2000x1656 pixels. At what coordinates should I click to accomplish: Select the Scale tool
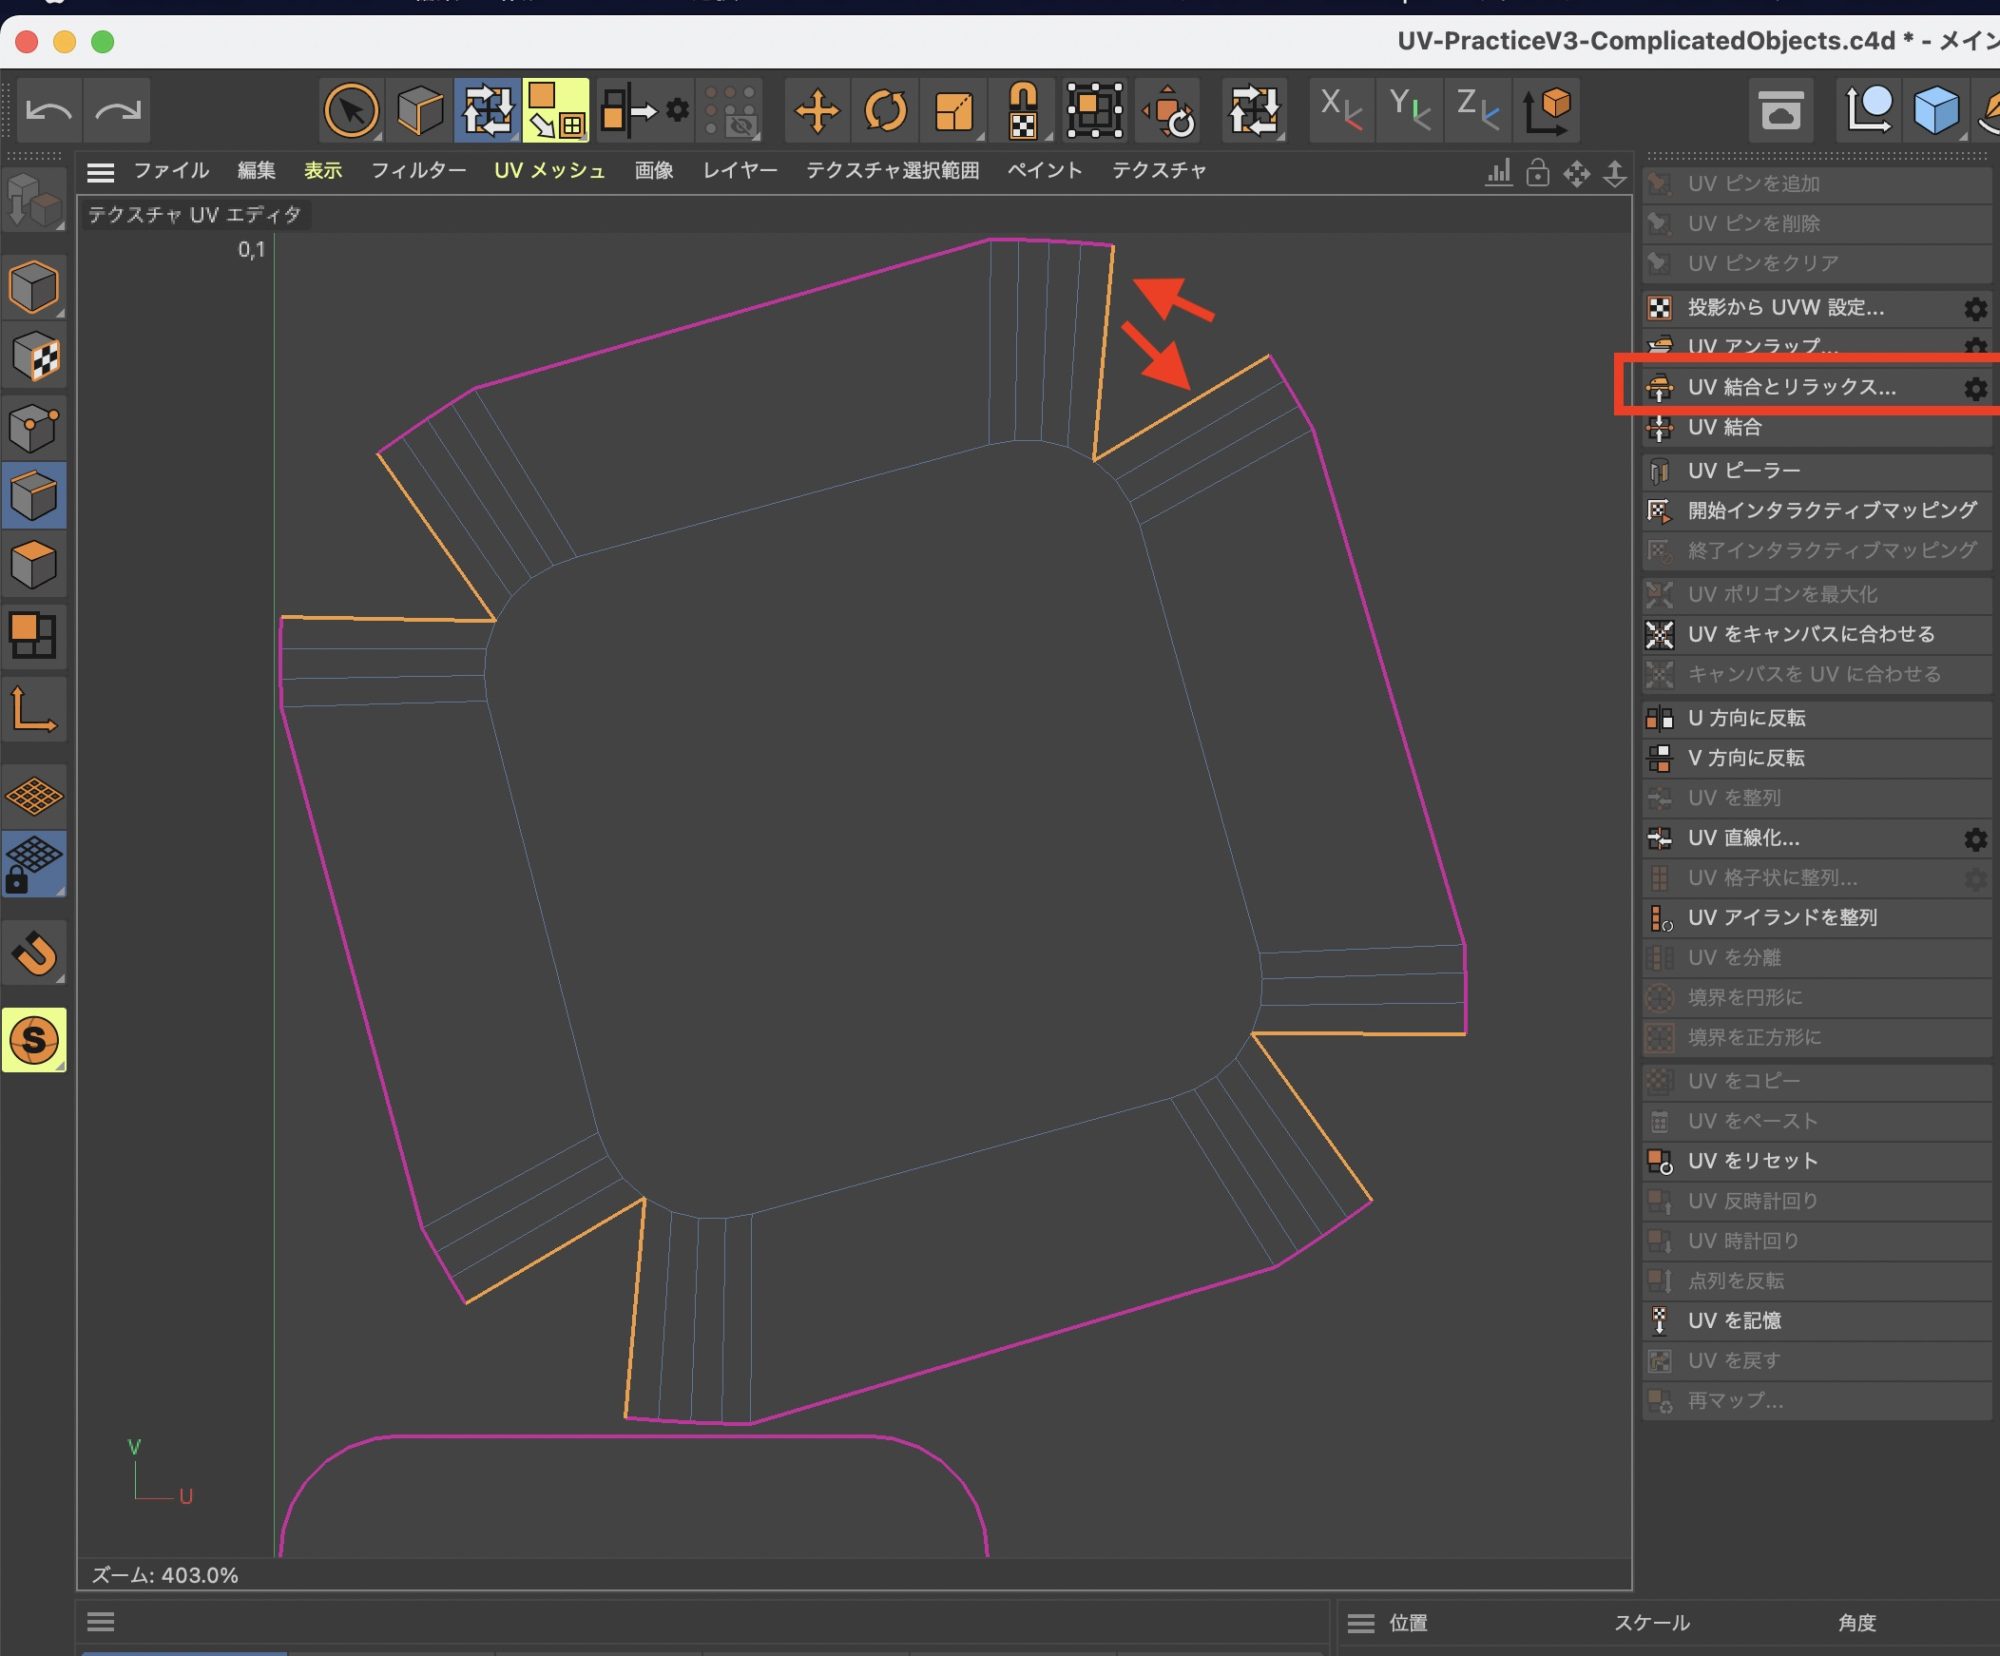pyautogui.click(x=953, y=110)
